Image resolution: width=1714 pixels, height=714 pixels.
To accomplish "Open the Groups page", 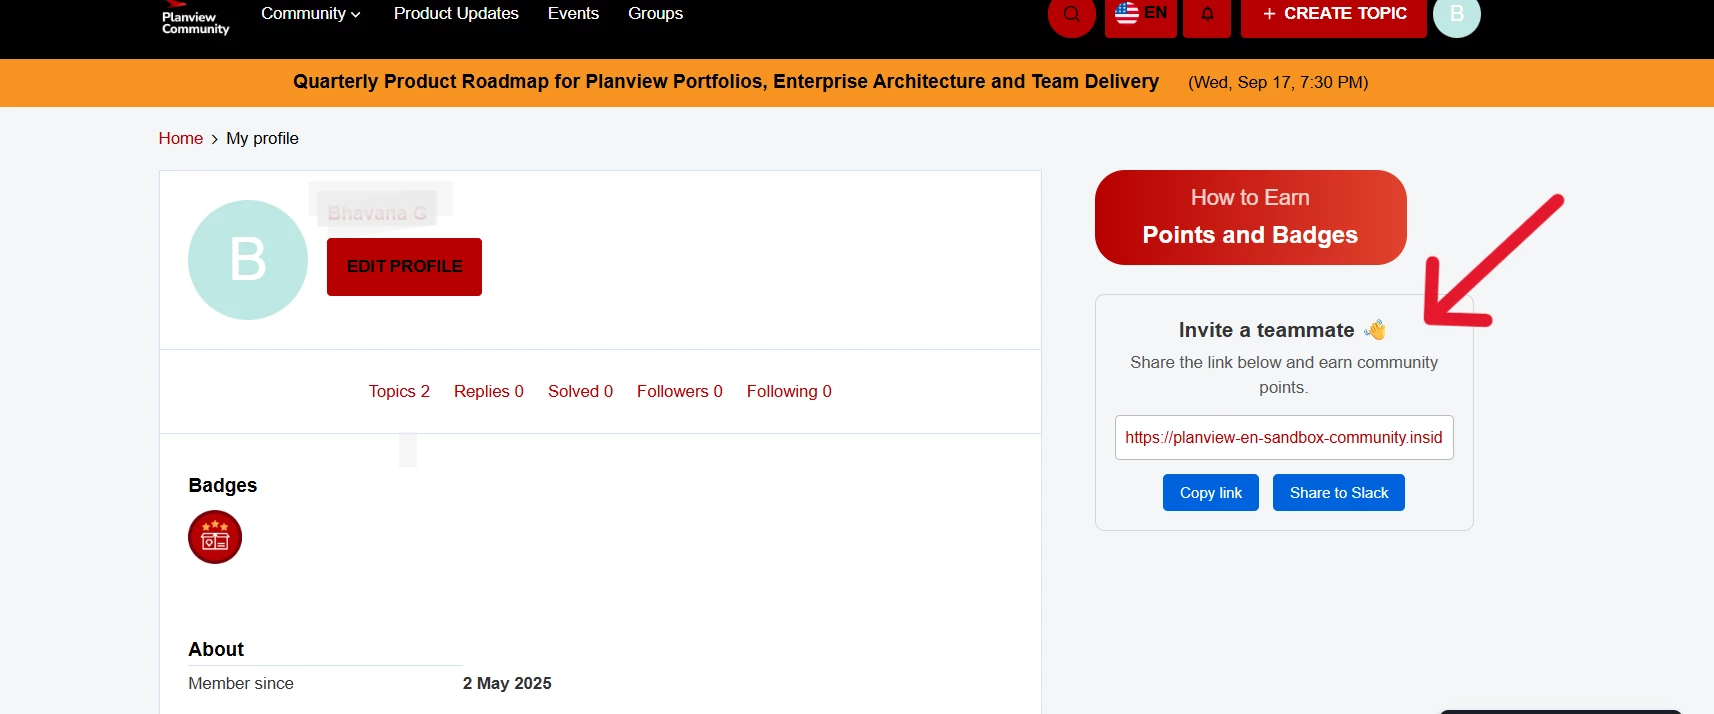I will (655, 14).
